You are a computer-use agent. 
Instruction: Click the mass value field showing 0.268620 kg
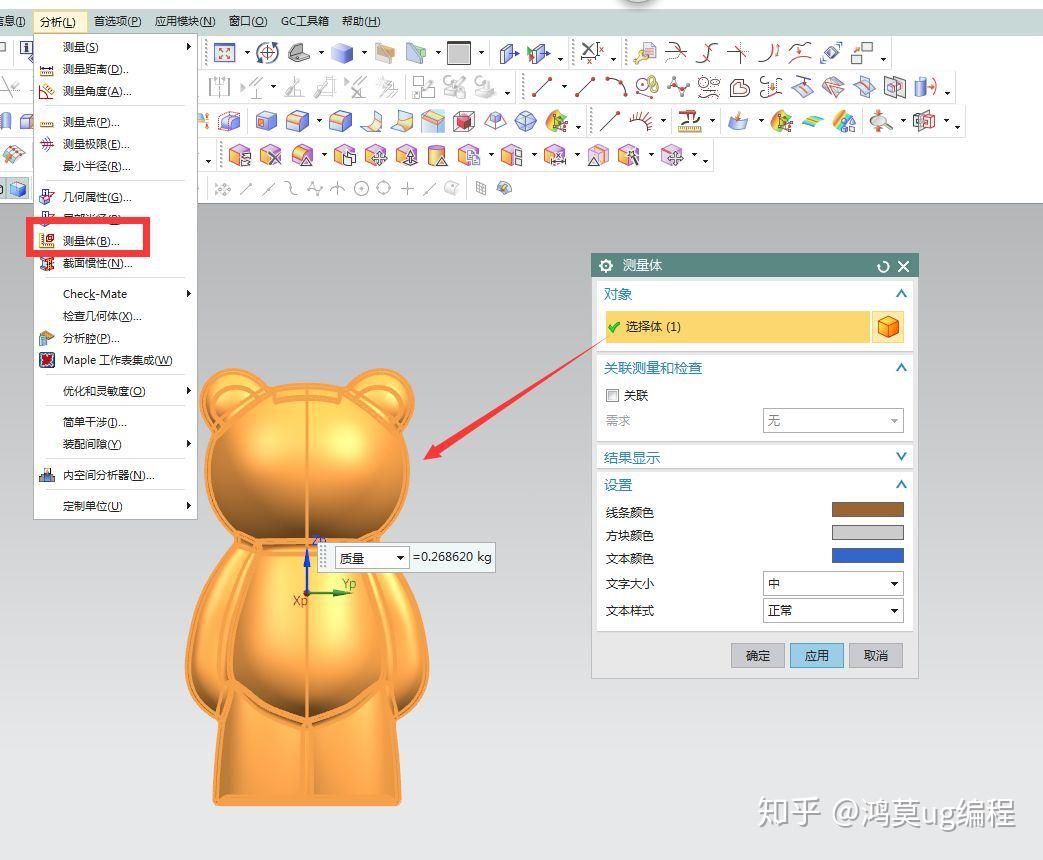pyautogui.click(x=452, y=557)
